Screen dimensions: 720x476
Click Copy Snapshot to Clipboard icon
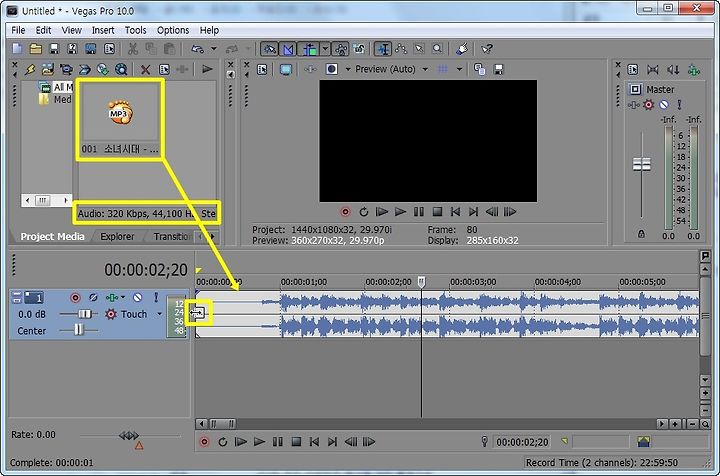pyautogui.click(x=479, y=69)
